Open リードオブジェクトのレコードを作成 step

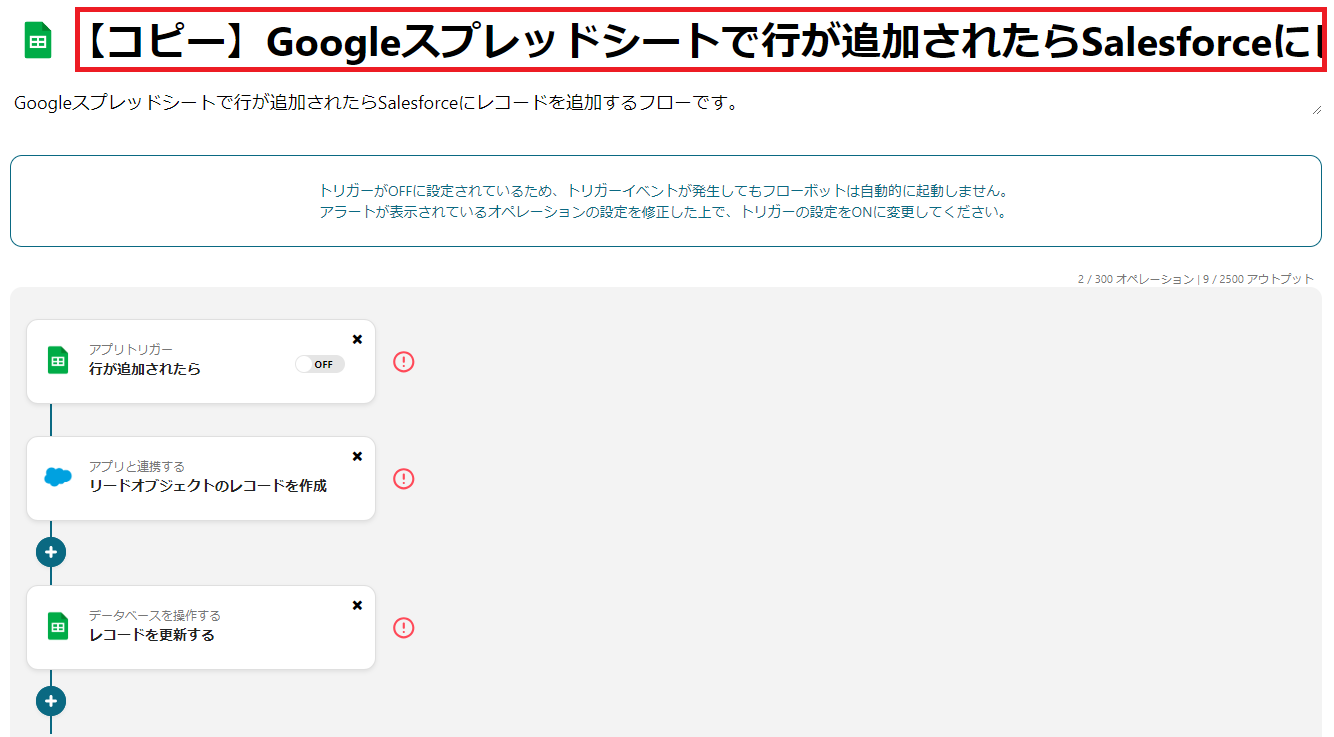(201, 478)
